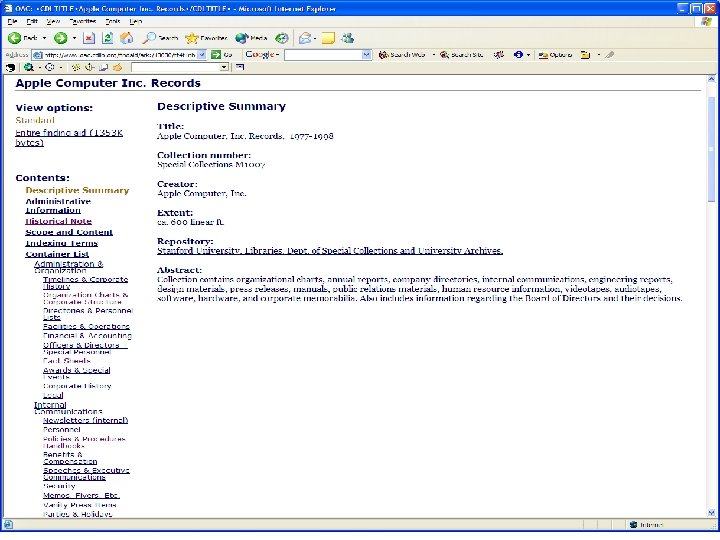This screenshot has height=540, width=720.
Task: Expand the third toolbar combo box
Action: tap(224, 67)
